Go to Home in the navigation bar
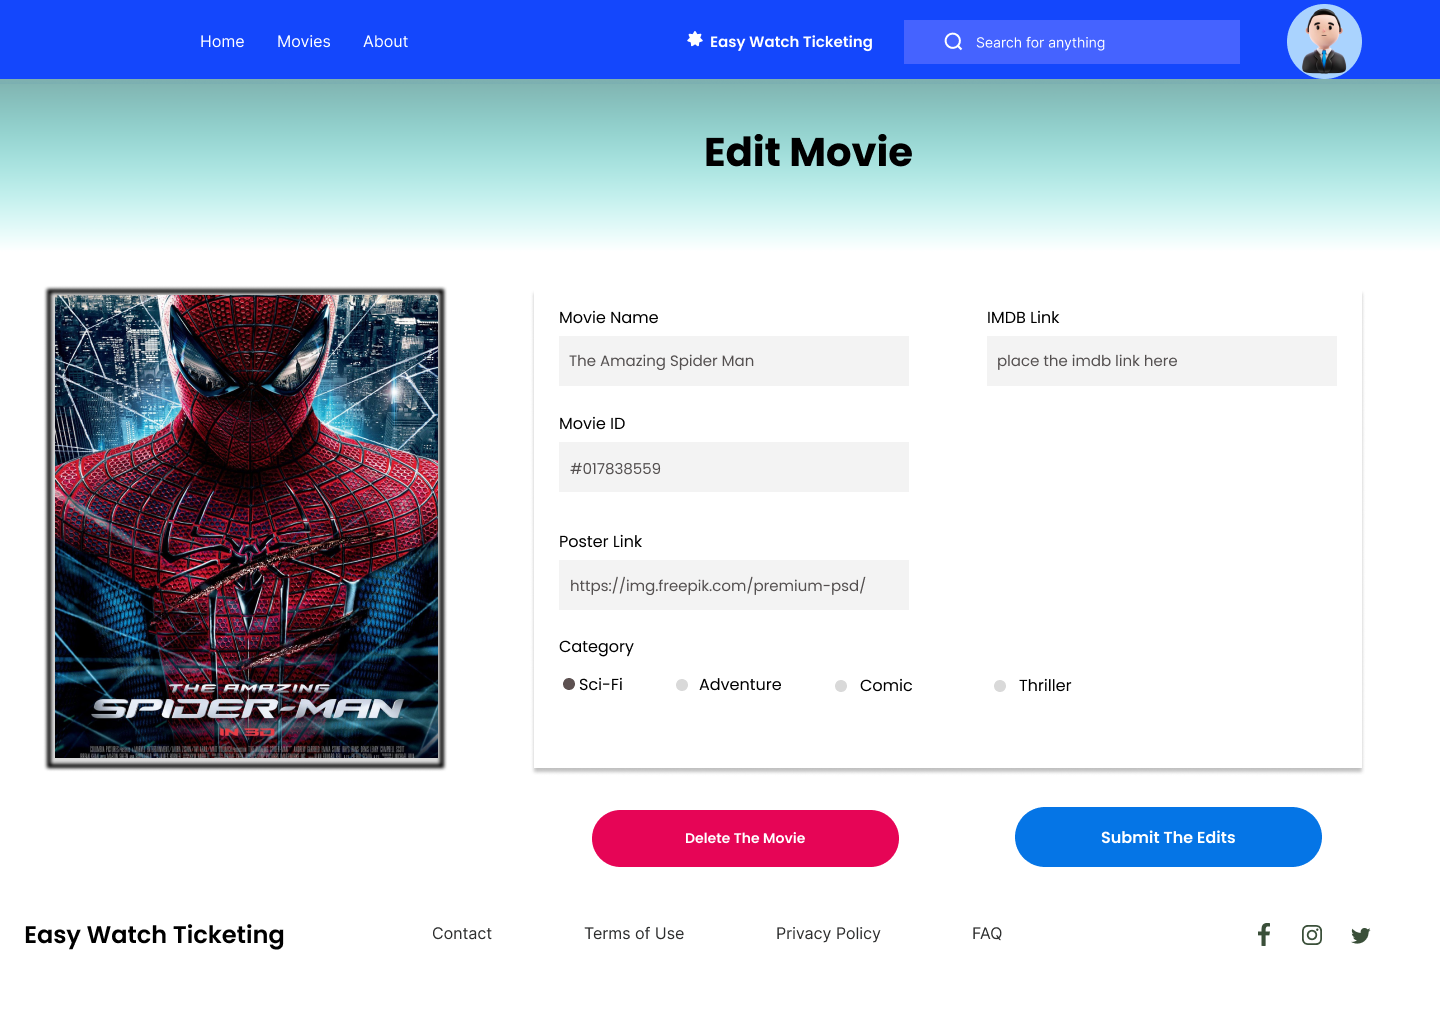Image resolution: width=1440 pixels, height=1024 pixels. click(222, 41)
